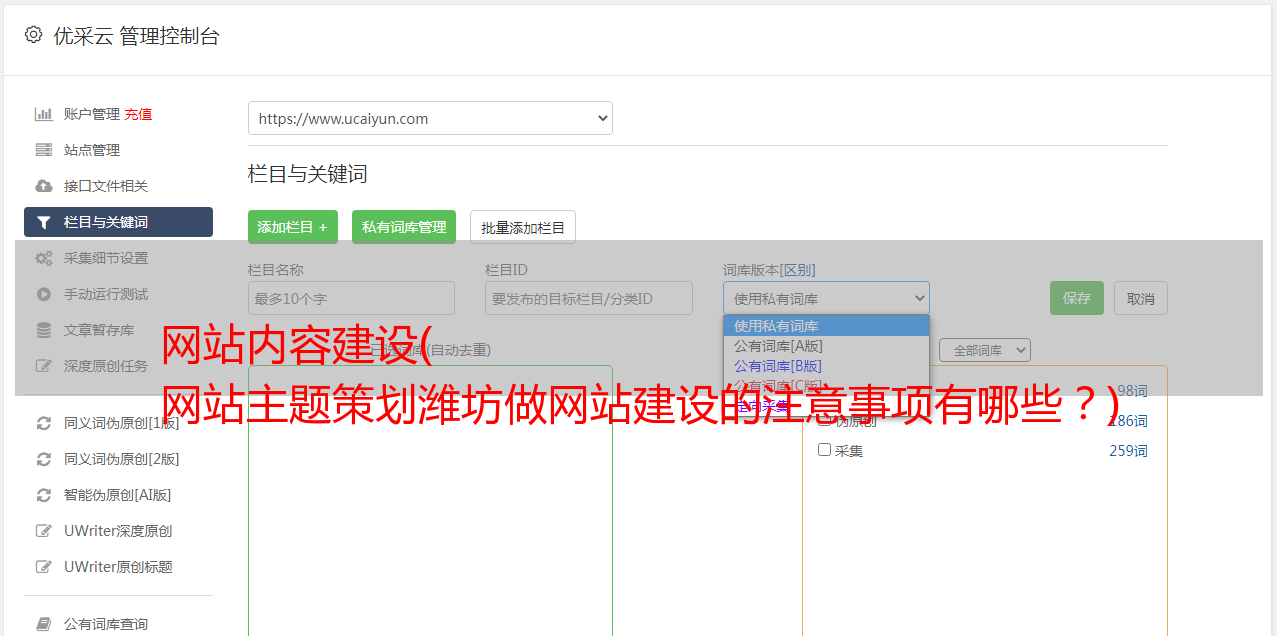This screenshot has width=1277, height=636.
Task: Click the green 添加栏目 + button
Action: click(x=293, y=227)
